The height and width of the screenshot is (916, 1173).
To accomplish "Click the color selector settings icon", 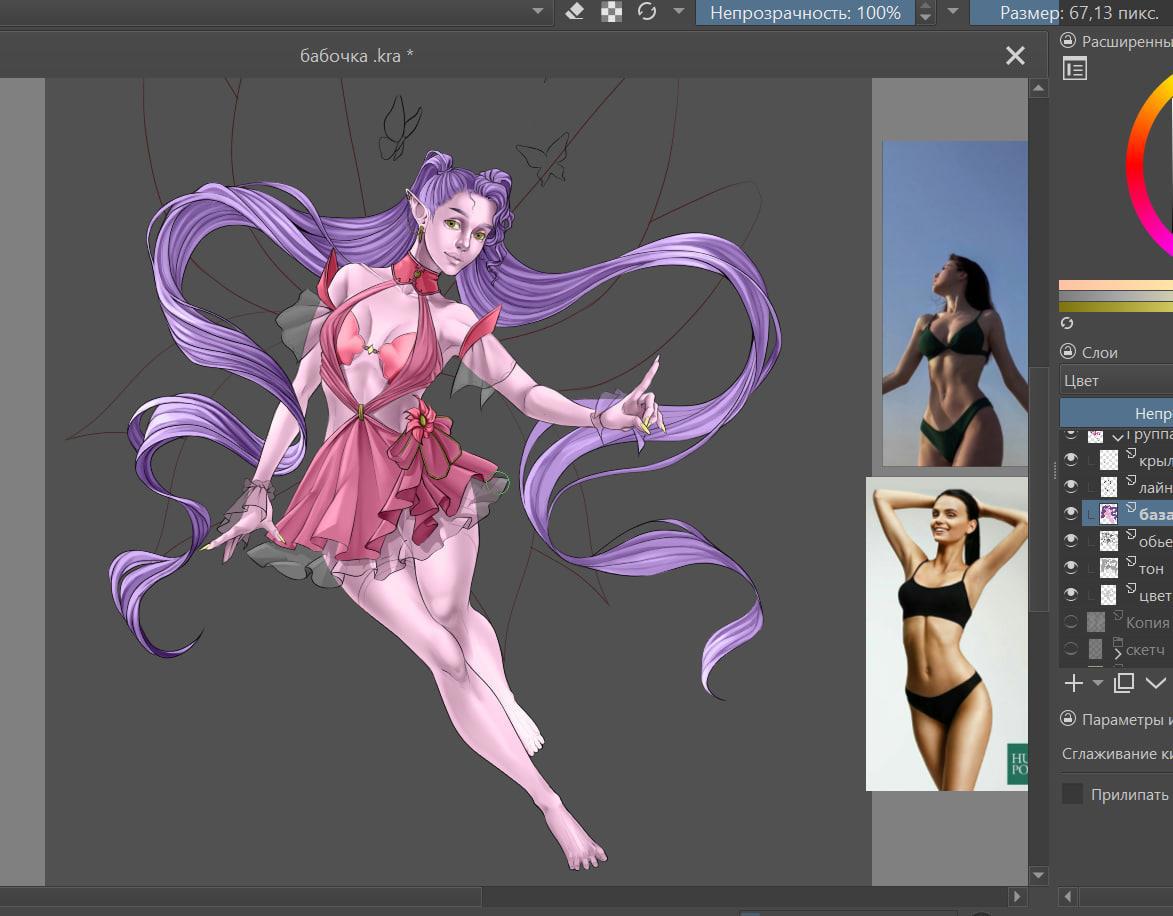I will 1075,68.
